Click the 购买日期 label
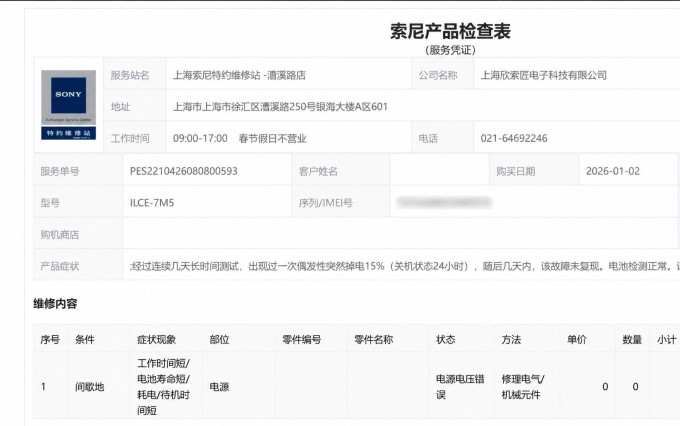This screenshot has width=680, height=426. [516, 171]
